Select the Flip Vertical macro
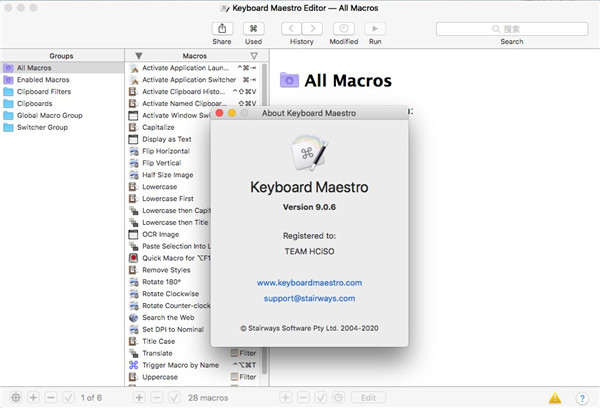 click(169, 163)
